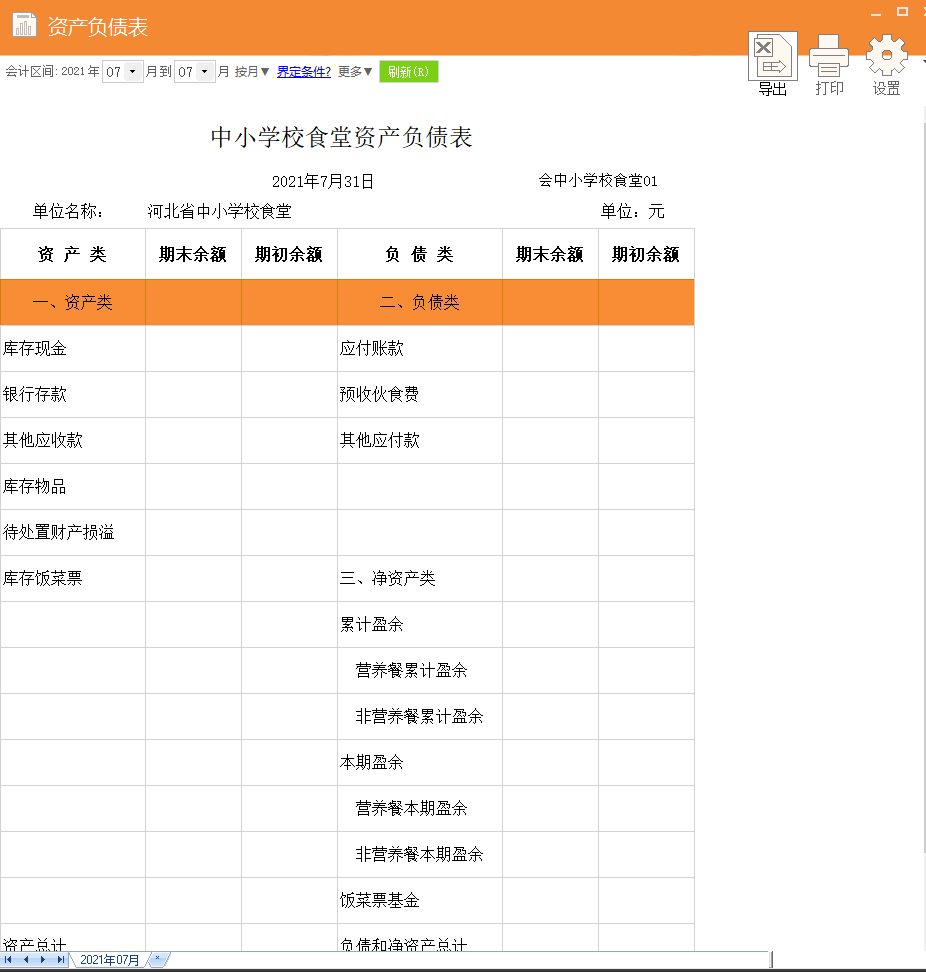Screen dimensions: 926x972
Task: Click the asterisk tab to add a sheet
Action: (157, 959)
